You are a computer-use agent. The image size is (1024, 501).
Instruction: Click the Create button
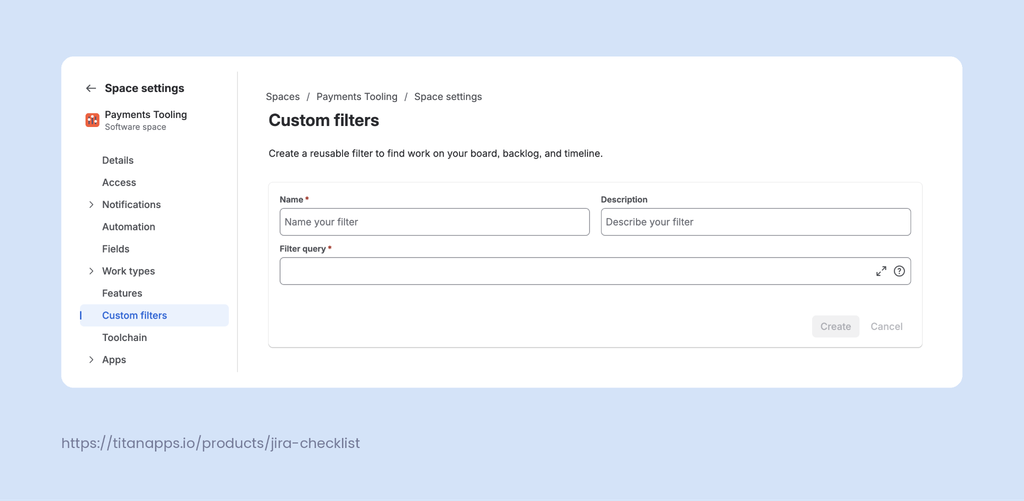(x=835, y=327)
